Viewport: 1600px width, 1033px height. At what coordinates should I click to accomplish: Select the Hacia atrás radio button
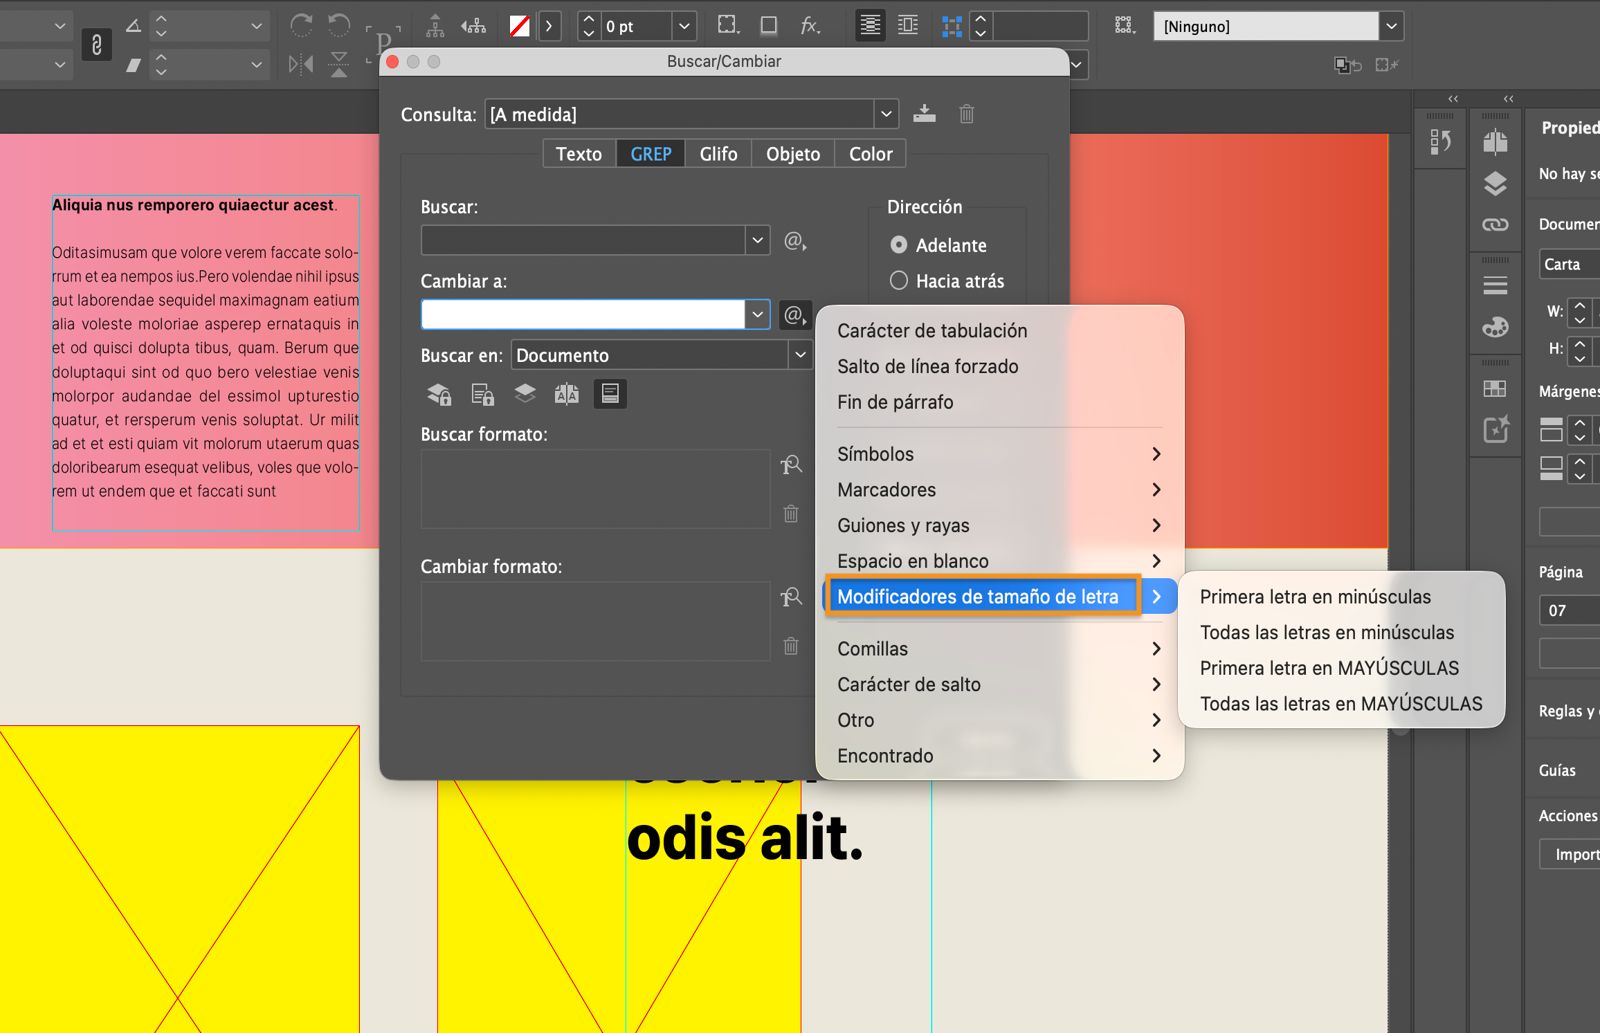898,281
